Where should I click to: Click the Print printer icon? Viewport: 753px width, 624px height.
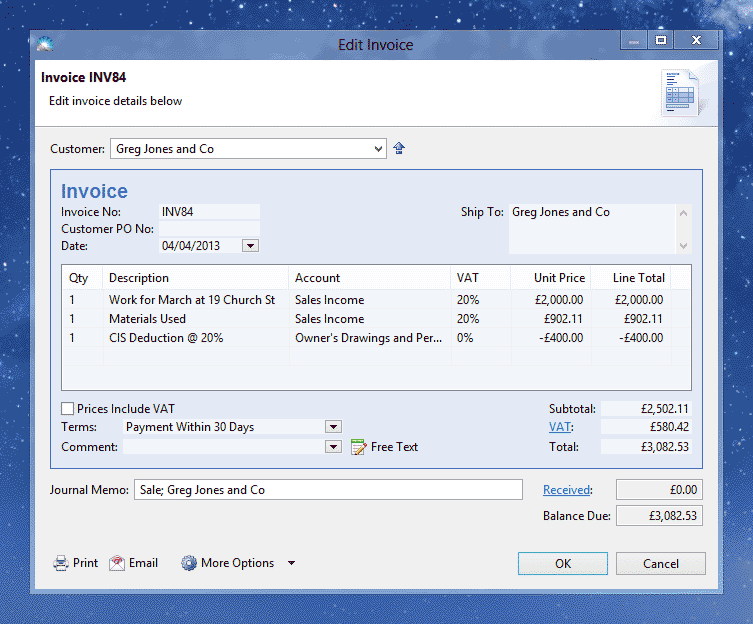point(61,563)
